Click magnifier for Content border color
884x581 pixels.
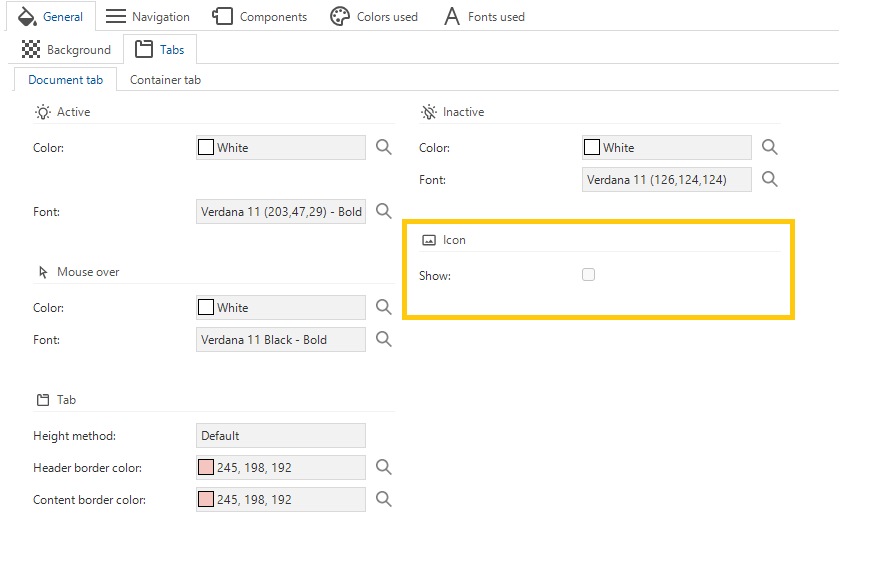[383, 499]
